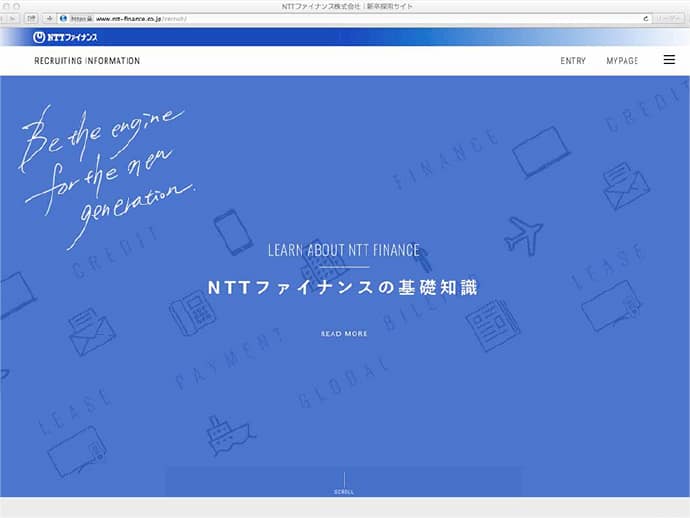
Task: Click the Safari add bookmark plus button
Action: (x=49, y=18)
